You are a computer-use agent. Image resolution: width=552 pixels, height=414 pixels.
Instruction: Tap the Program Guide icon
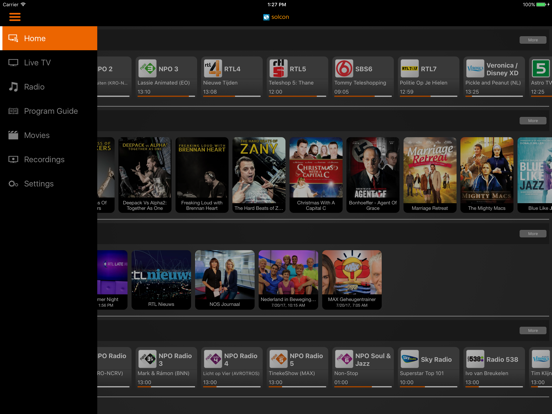point(13,111)
